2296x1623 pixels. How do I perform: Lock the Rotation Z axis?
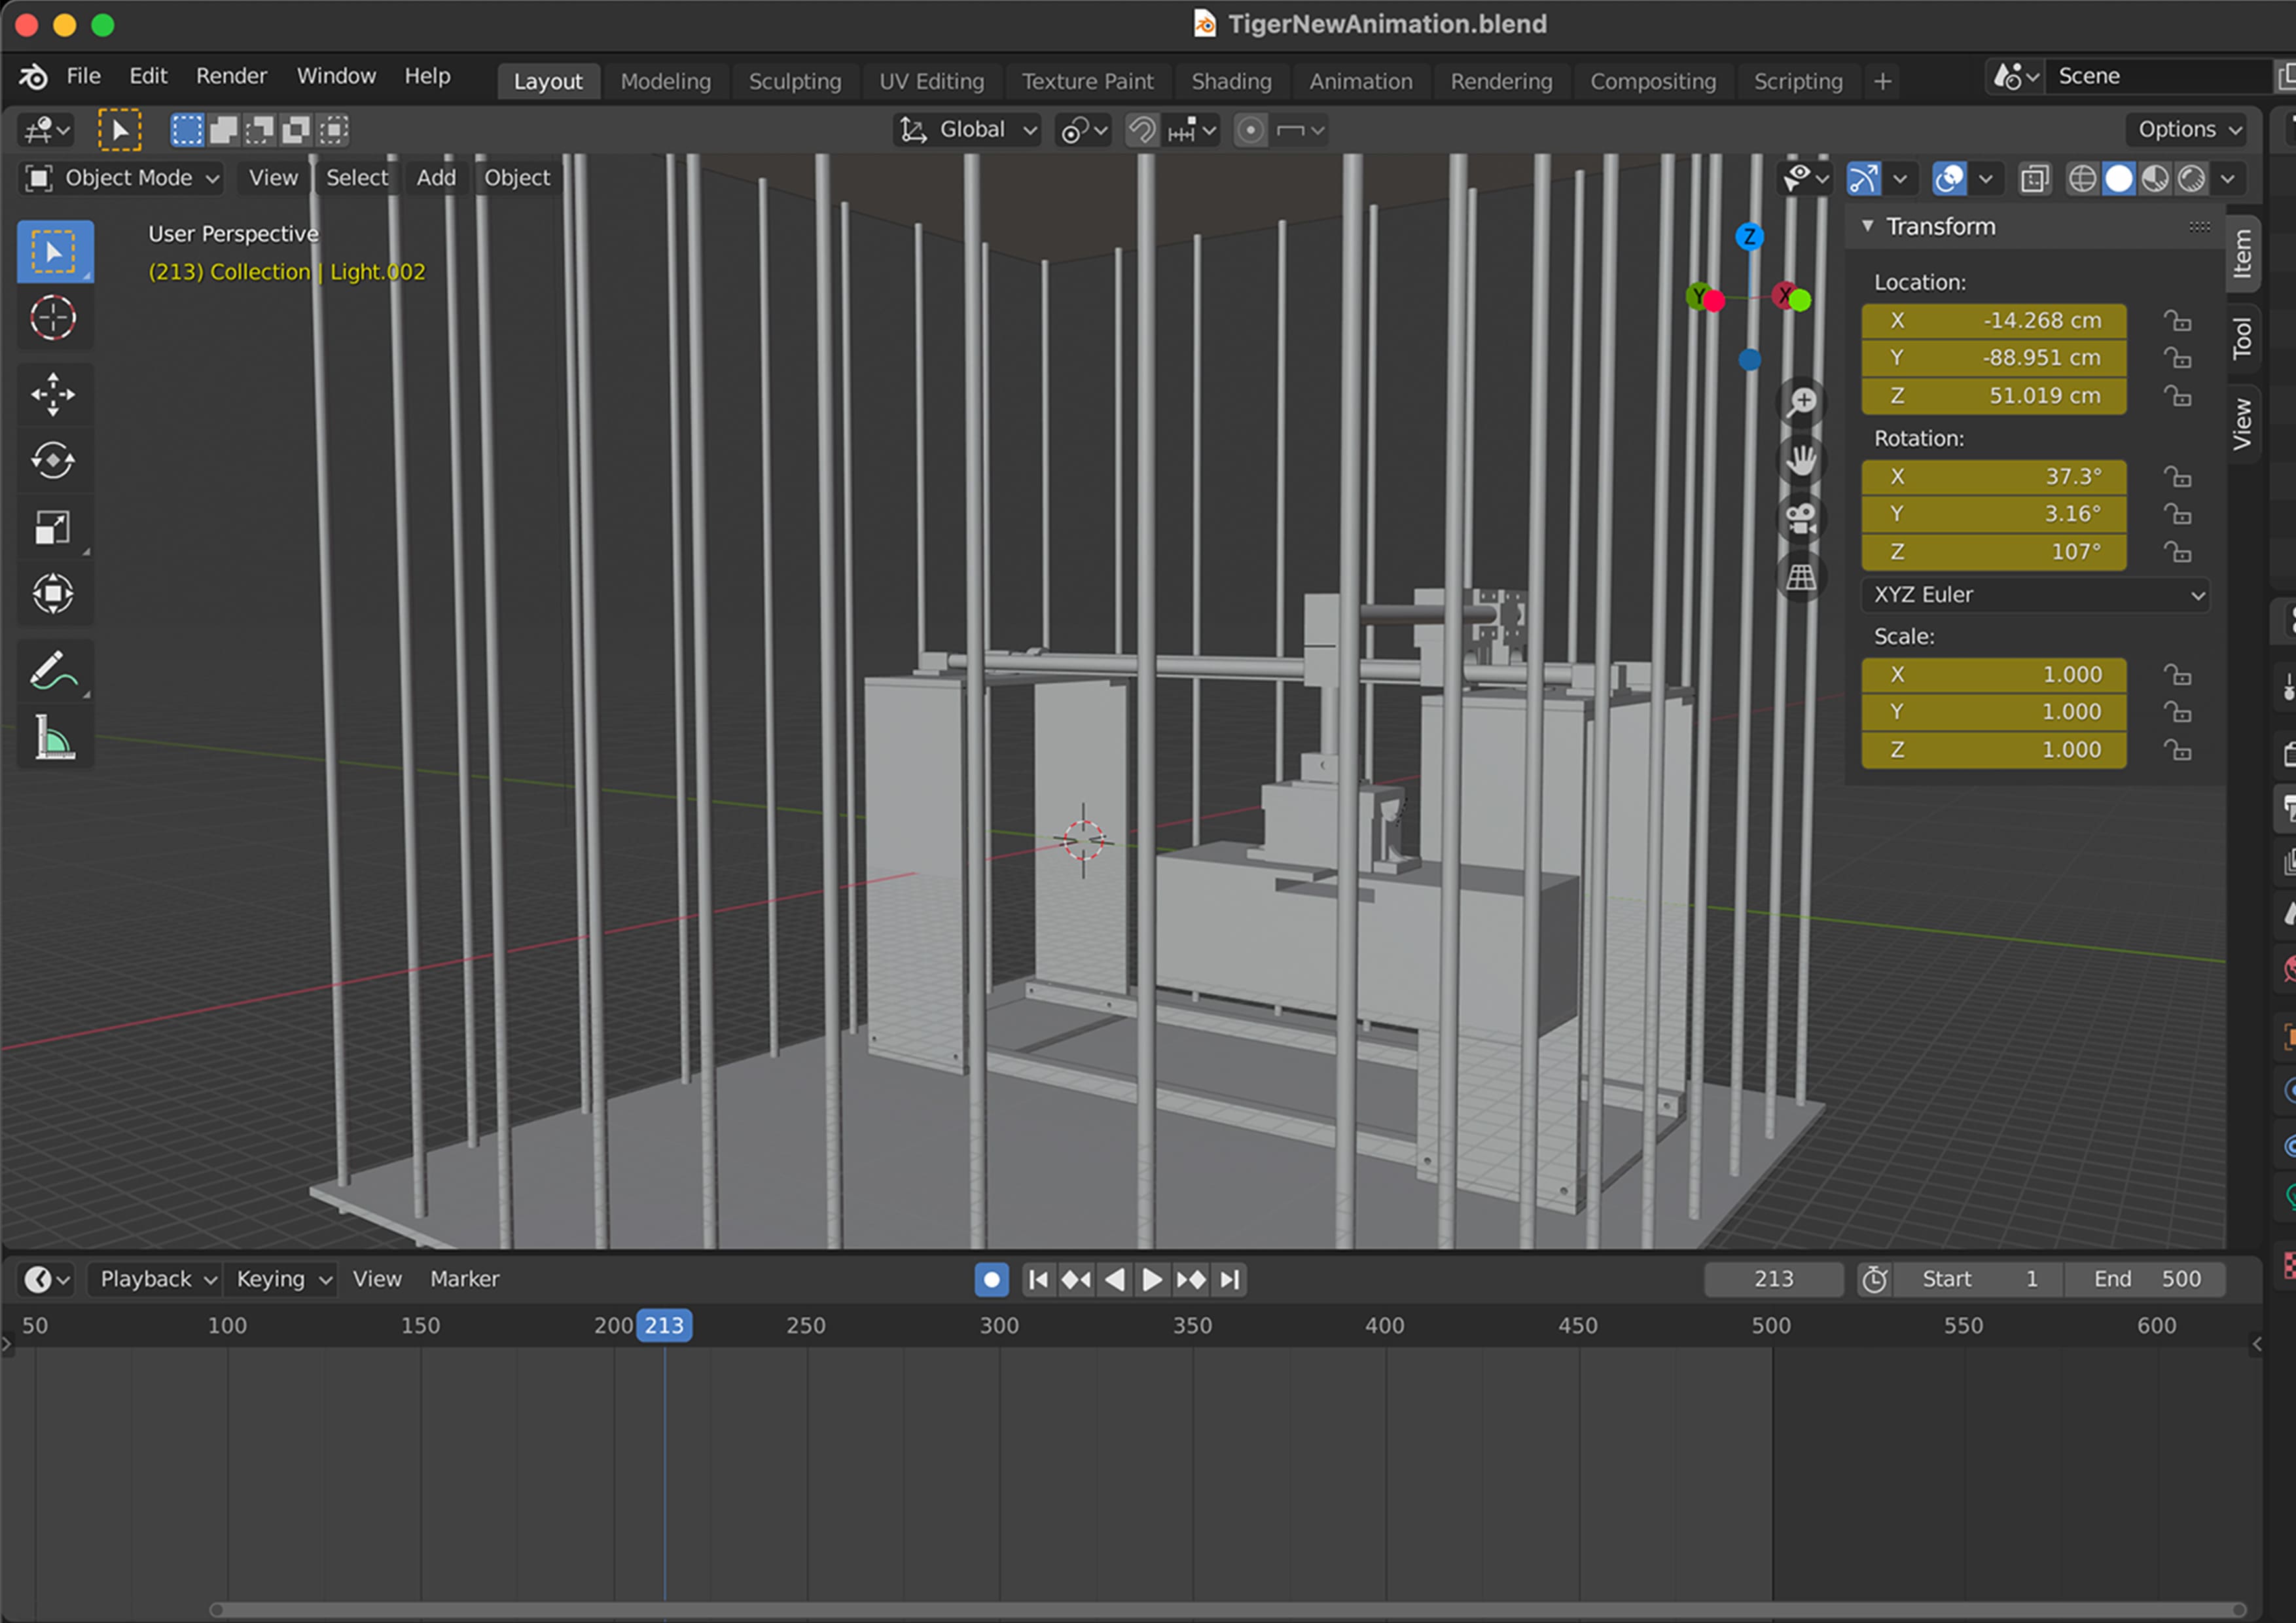pyautogui.click(x=2178, y=552)
